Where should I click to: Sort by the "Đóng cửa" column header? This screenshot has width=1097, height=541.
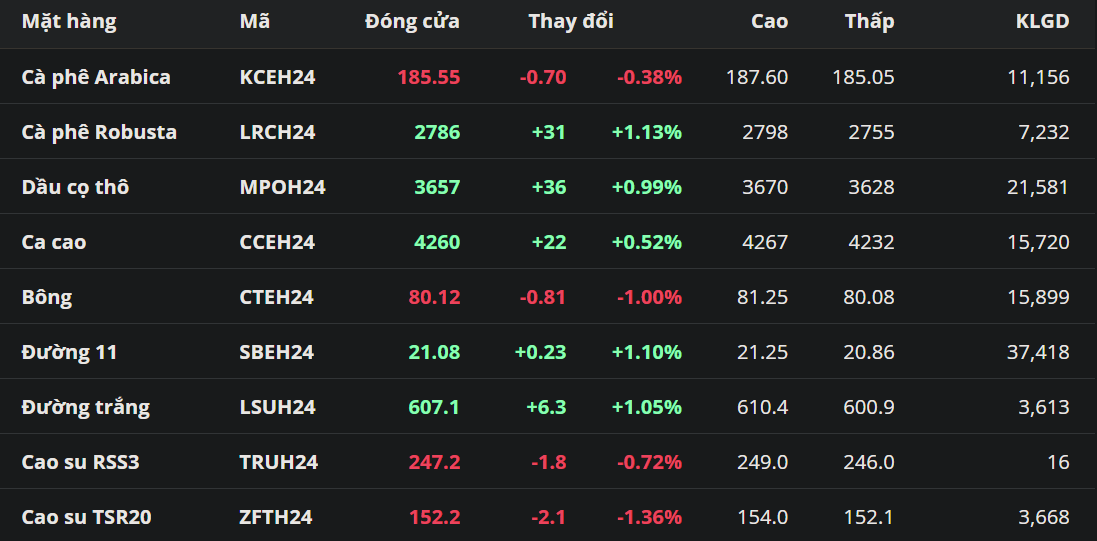click(412, 21)
